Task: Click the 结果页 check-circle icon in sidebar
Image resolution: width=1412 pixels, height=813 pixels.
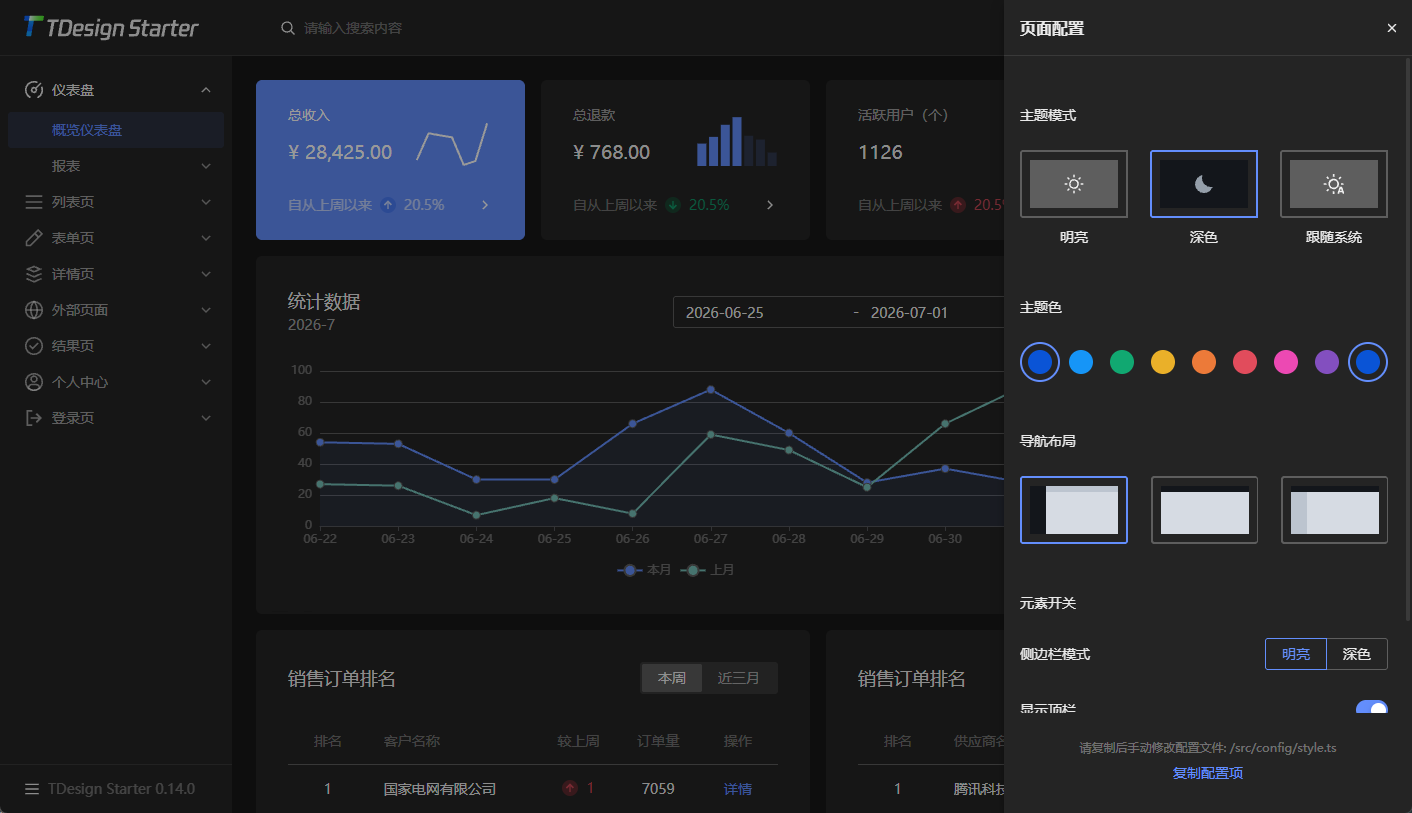Action: (34, 346)
